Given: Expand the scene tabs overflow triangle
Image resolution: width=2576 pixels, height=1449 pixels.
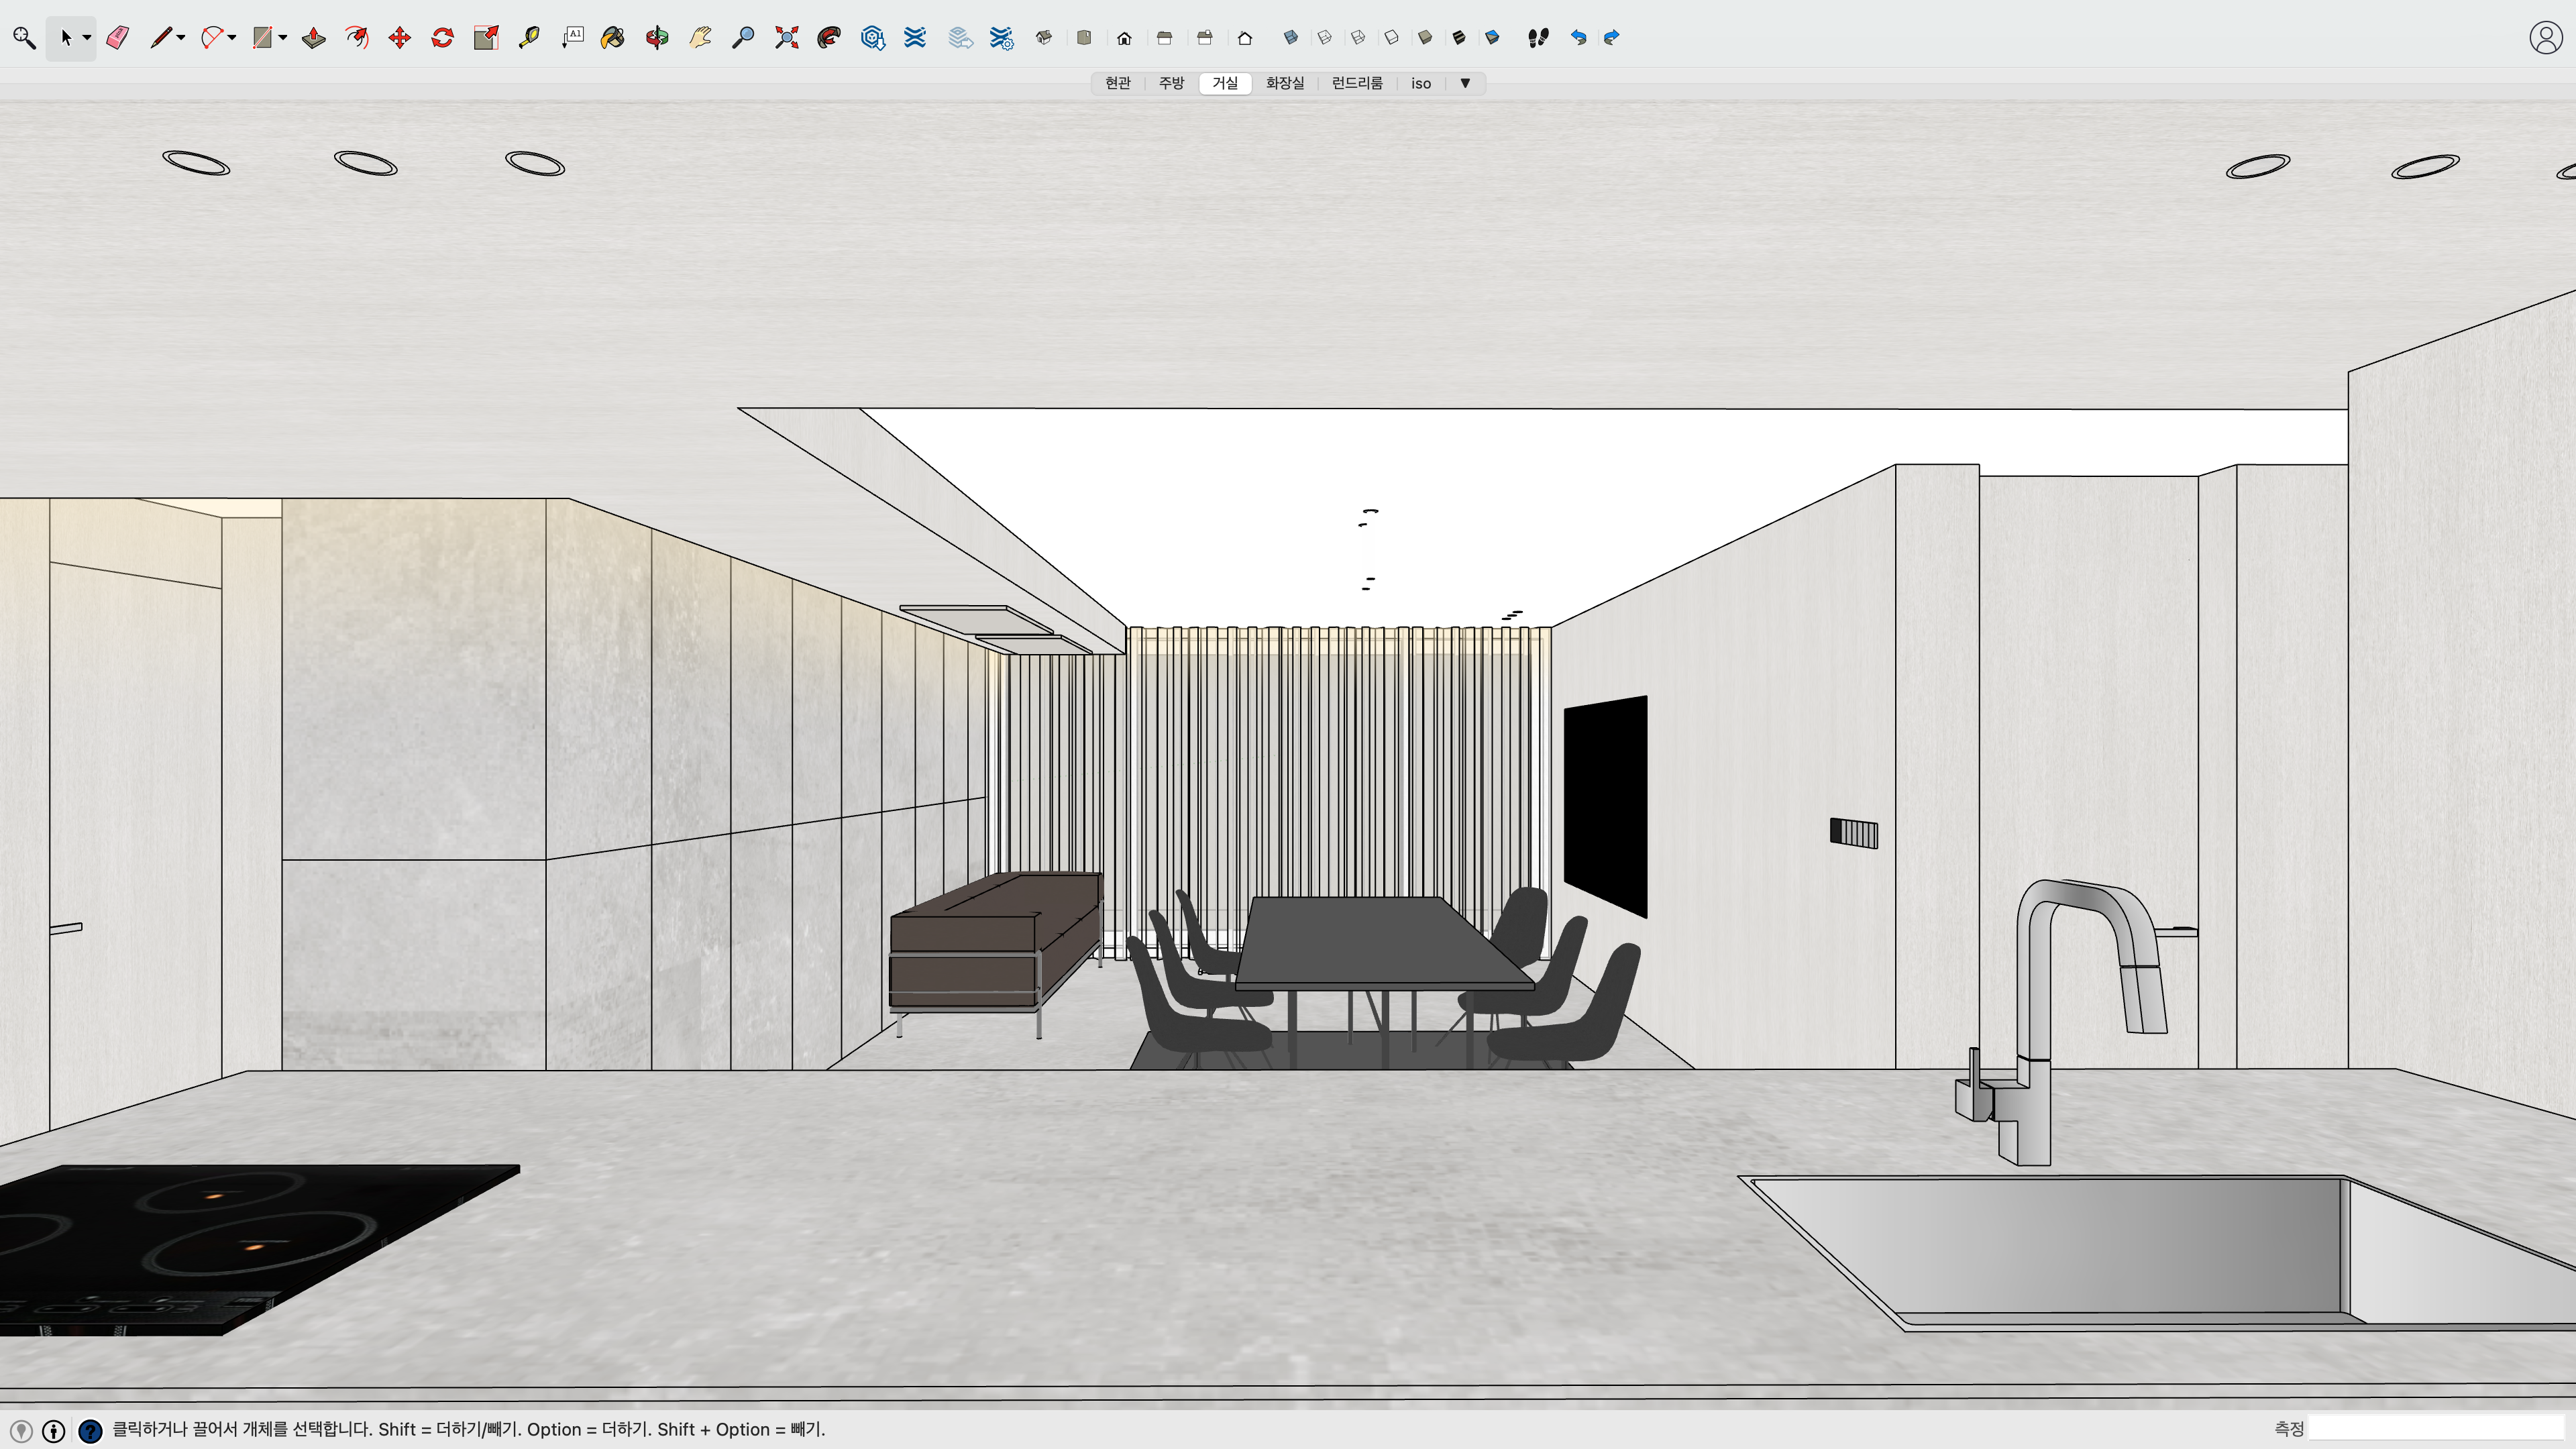Looking at the screenshot, I should 1465,83.
